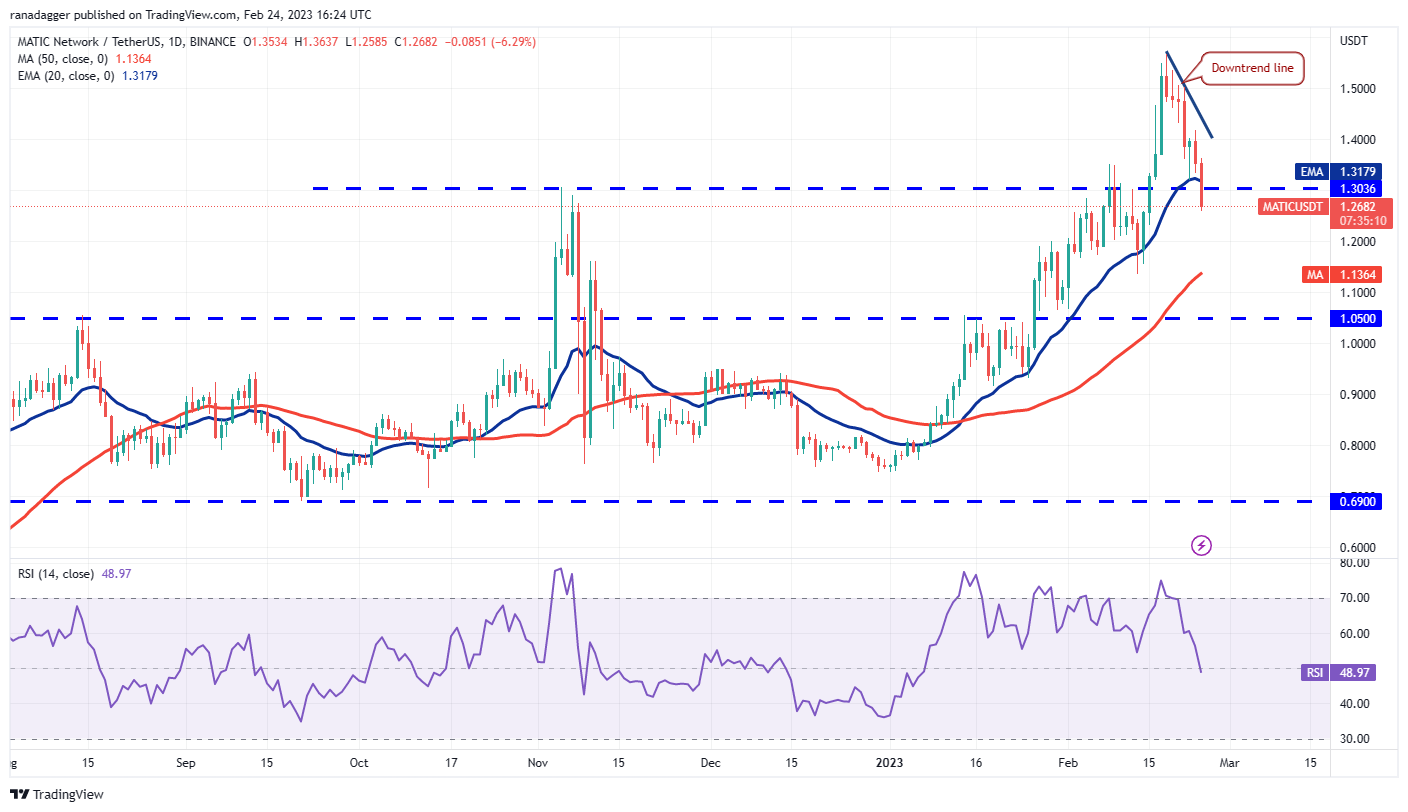Viewport: 1408px width, 812px height.
Task: Click the 80.00 RSI axis label
Action: coord(1354,563)
